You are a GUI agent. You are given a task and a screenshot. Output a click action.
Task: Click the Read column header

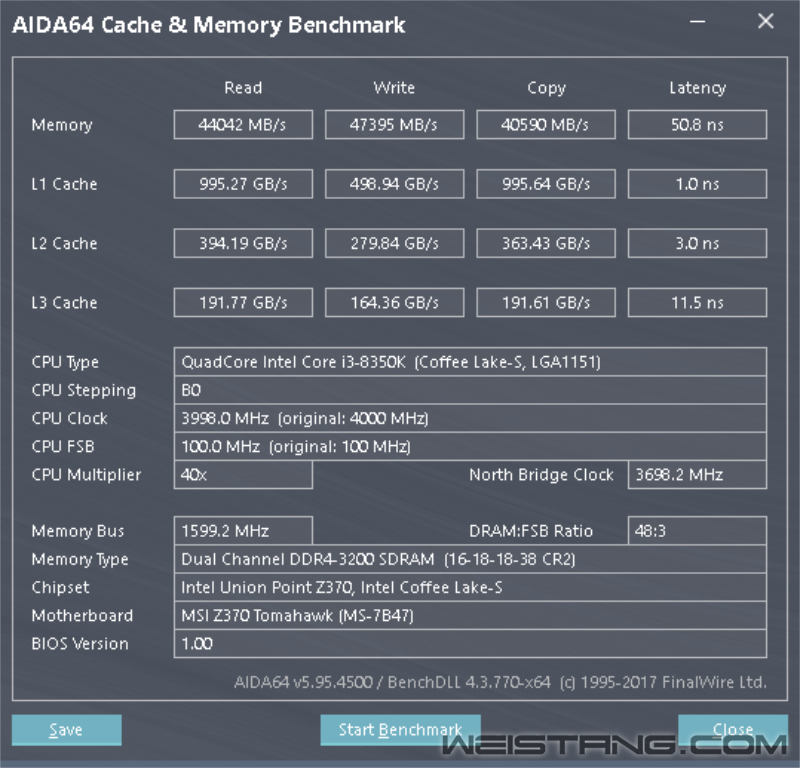pos(243,88)
